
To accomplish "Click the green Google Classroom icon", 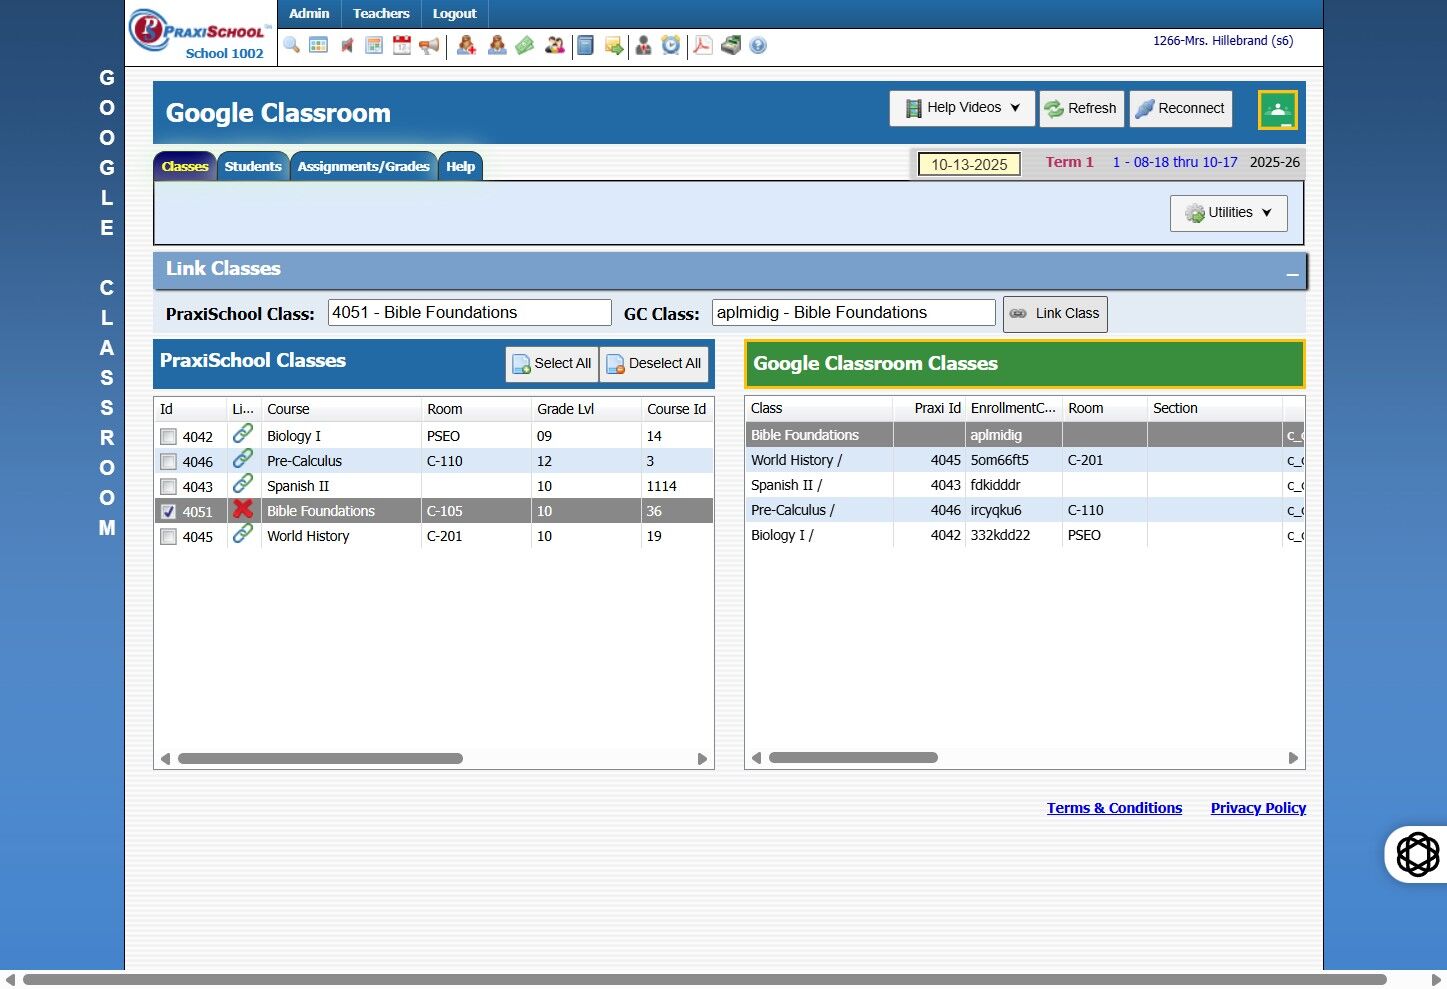I will [1277, 110].
